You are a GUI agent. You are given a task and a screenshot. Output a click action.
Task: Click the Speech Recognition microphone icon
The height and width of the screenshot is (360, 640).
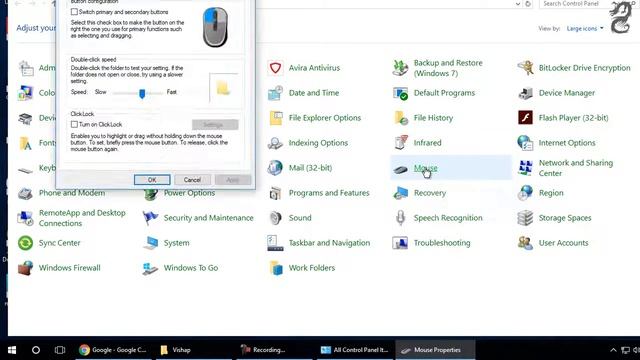(x=400, y=218)
